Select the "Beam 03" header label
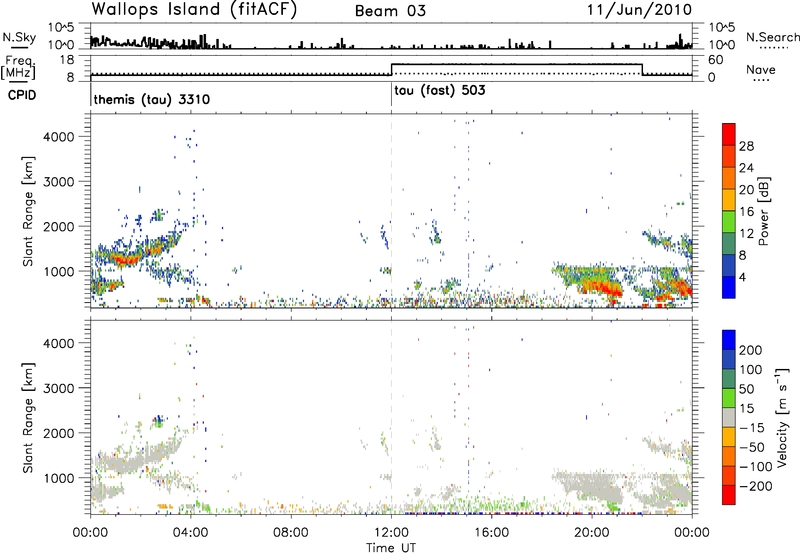 390,11
